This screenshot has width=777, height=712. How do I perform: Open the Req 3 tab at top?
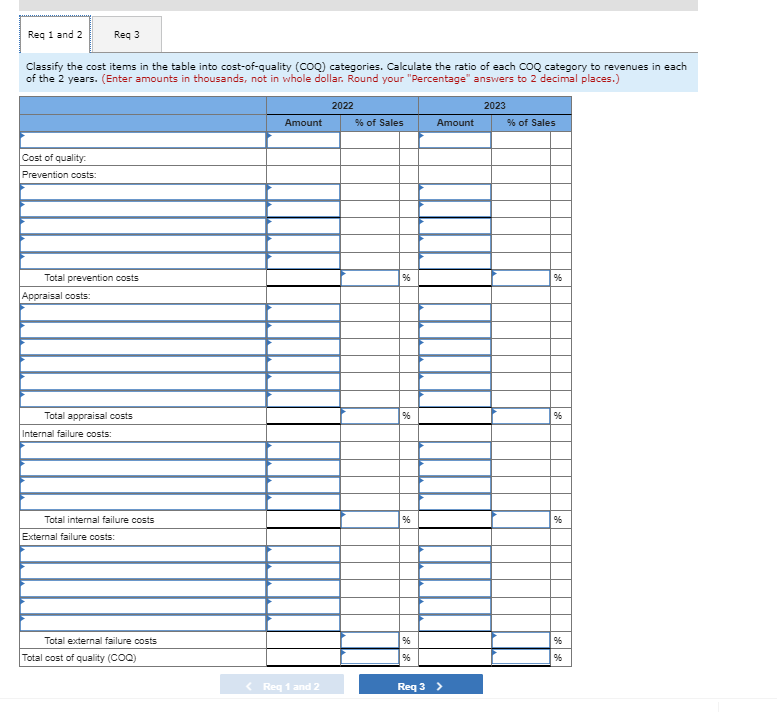click(127, 35)
